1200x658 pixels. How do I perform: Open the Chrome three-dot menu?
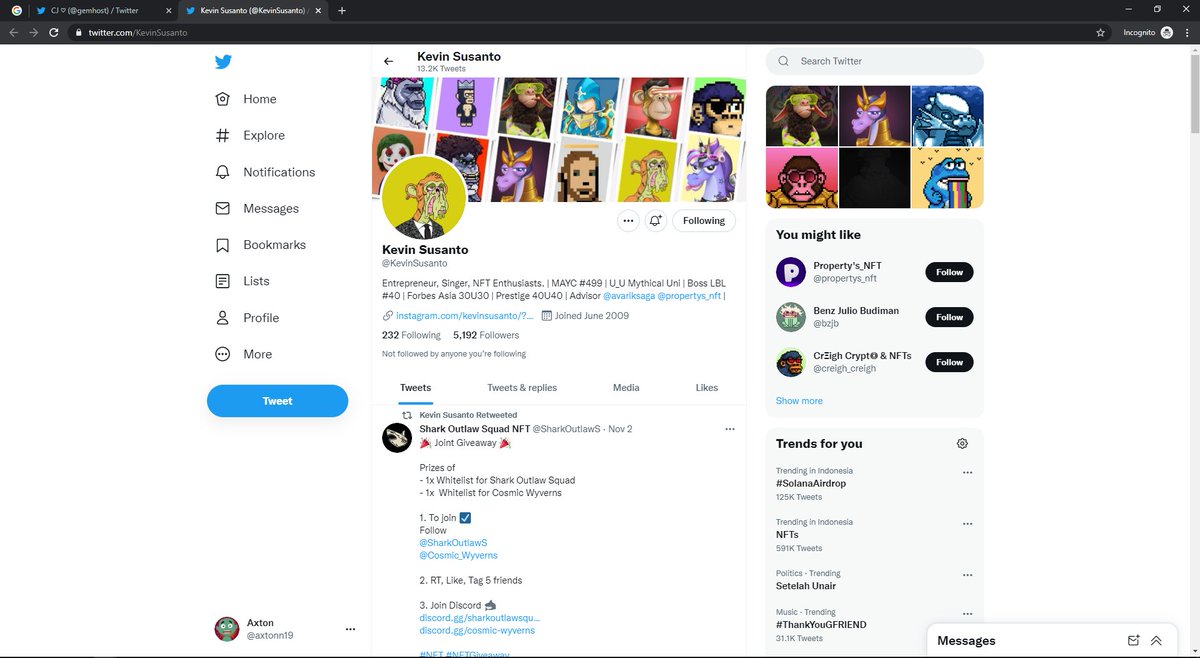pos(1186,32)
